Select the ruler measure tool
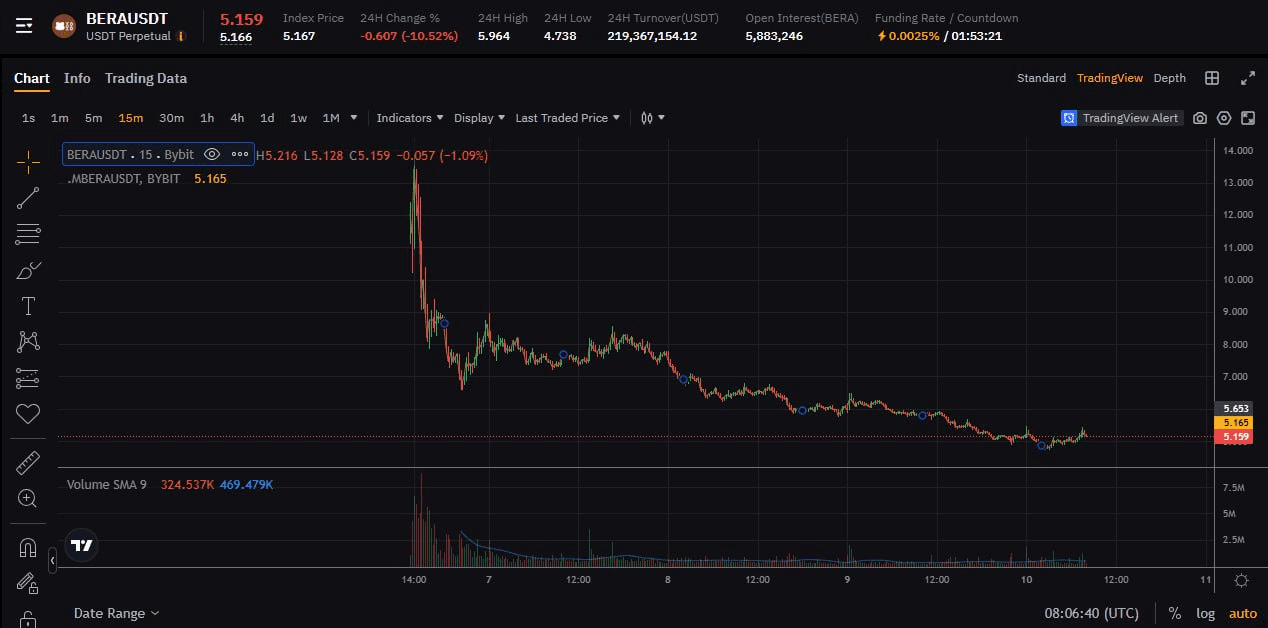 coord(28,462)
